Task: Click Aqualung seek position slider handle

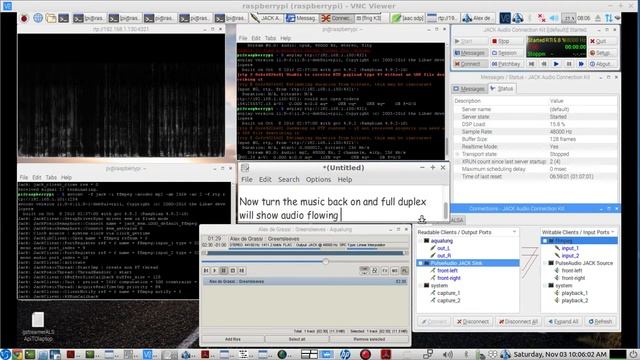Action: (x=325, y=261)
